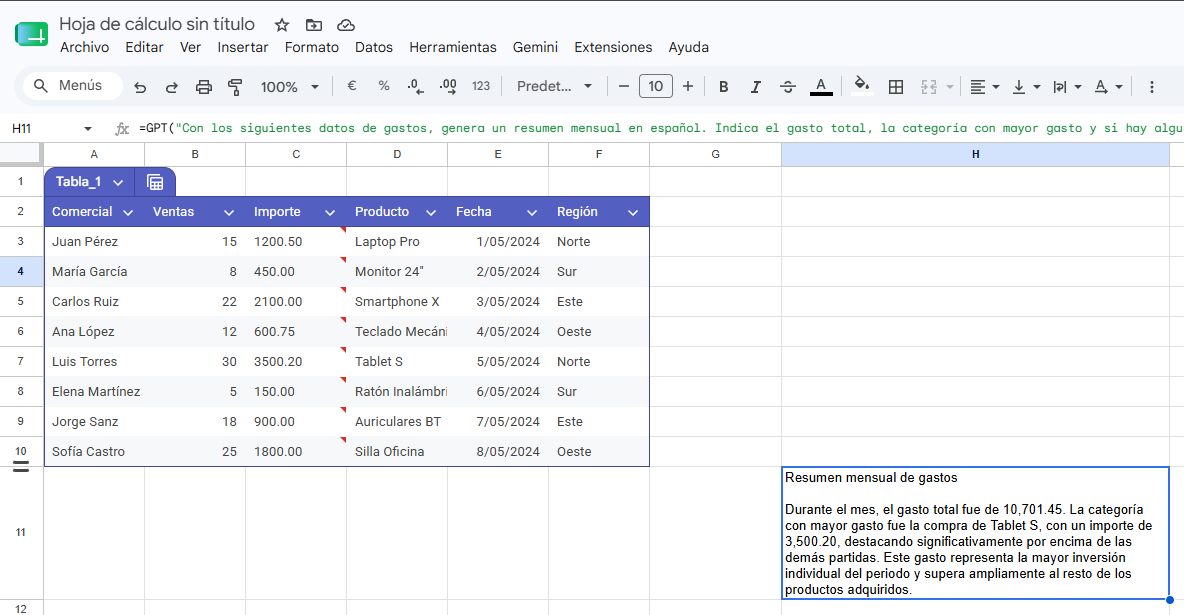Viewport: 1184px width, 615px height.
Task: Open vertical align dropdown
Action: point(1025,87)
